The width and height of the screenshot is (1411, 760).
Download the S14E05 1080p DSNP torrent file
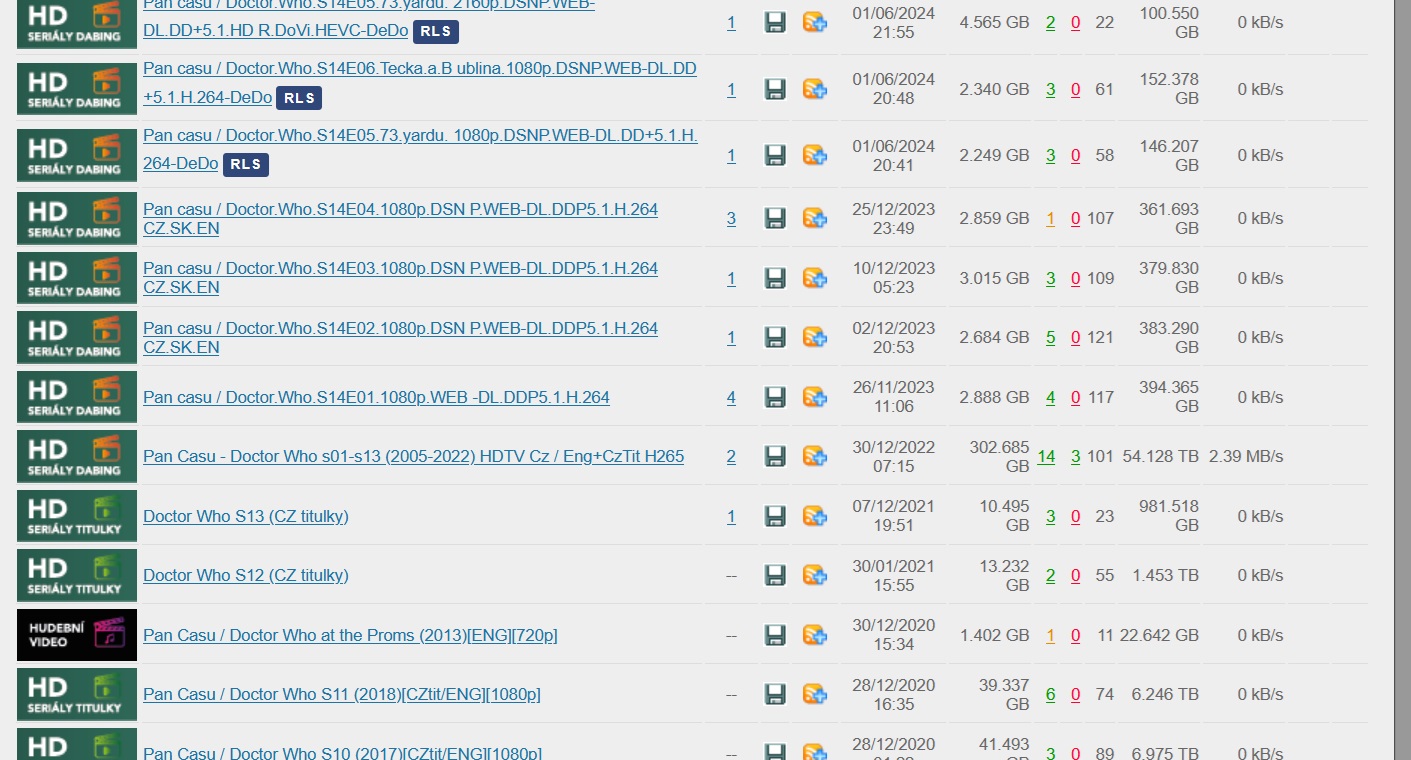coord(775,155)
